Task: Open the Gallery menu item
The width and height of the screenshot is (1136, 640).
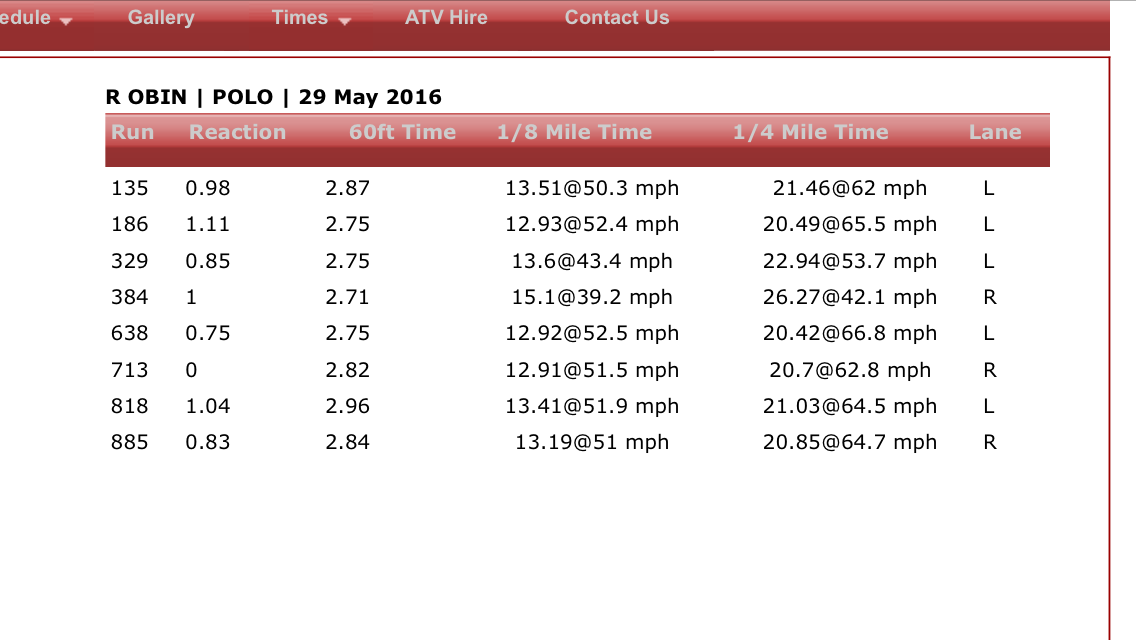Action: click(x=161, y=17)
